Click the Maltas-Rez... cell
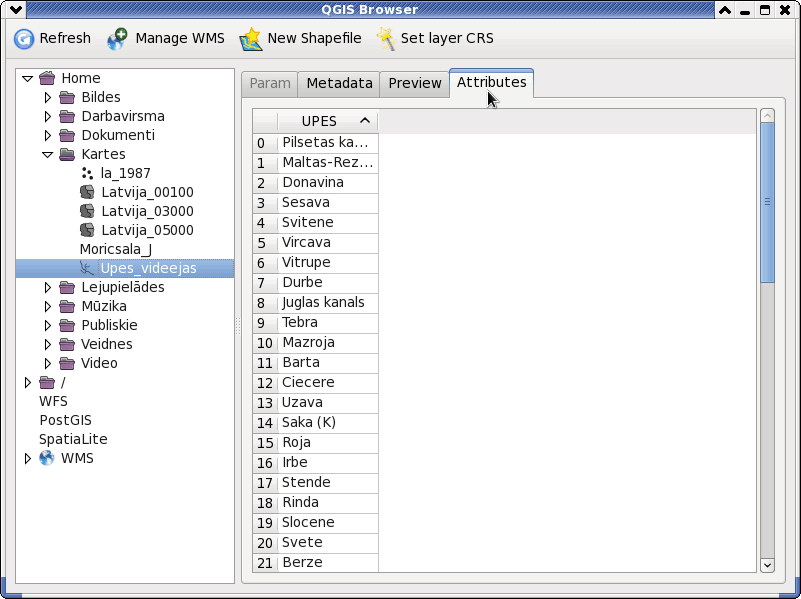The height and width of the screenshot is (599, 801). point(328,163)
